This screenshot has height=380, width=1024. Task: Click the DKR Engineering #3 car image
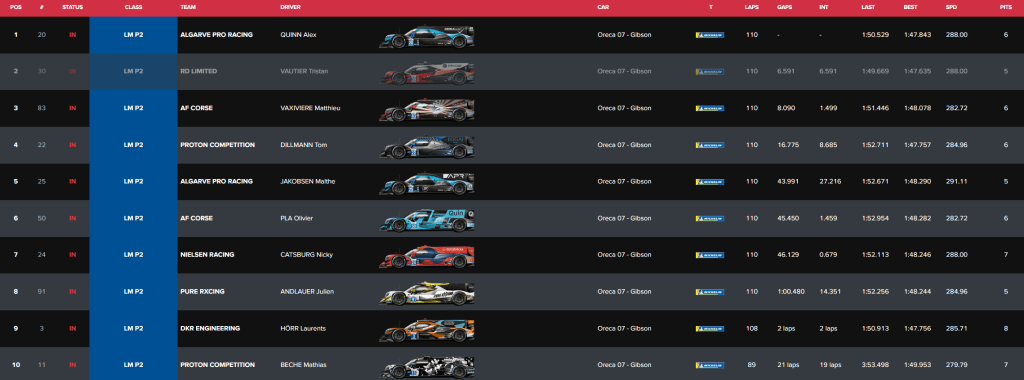pos(426,330)
